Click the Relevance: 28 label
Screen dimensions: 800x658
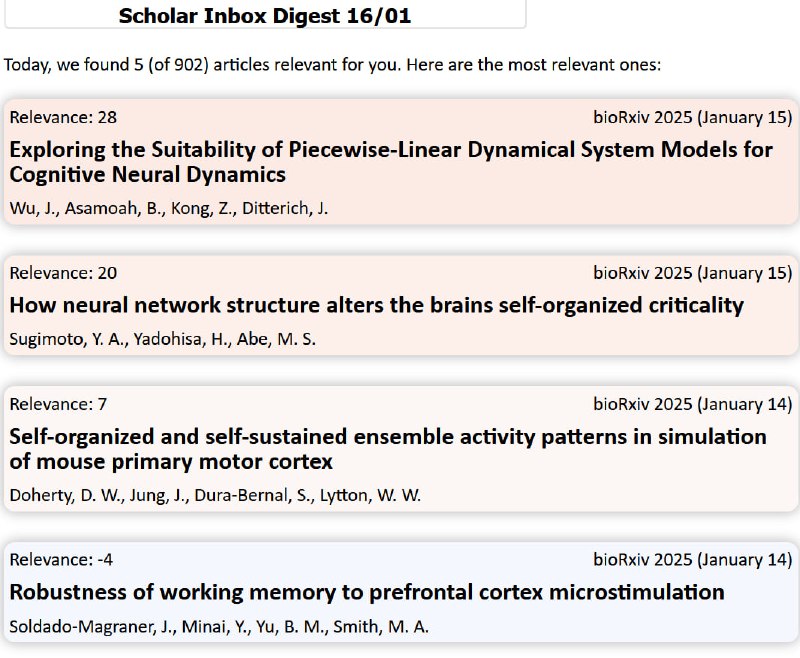coord(63,117)
